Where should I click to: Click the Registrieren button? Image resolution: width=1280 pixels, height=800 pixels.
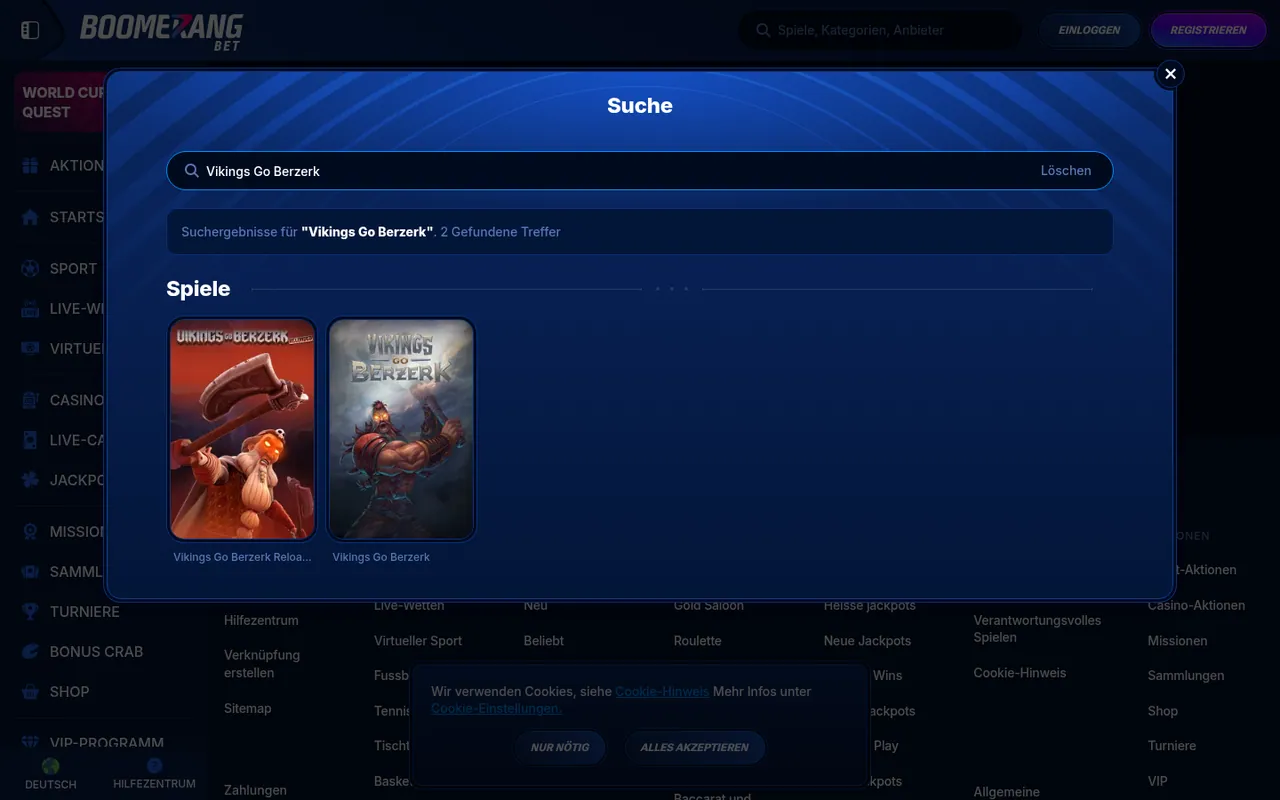click(1208, 30)
